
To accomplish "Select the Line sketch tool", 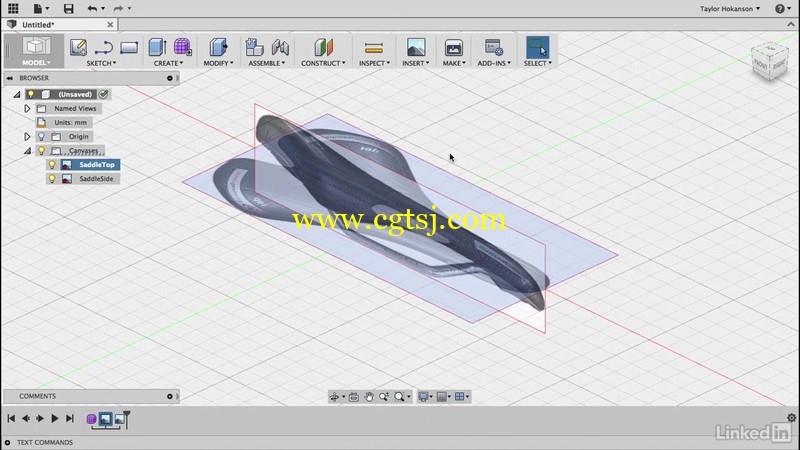I will click(x=104, y=47).
